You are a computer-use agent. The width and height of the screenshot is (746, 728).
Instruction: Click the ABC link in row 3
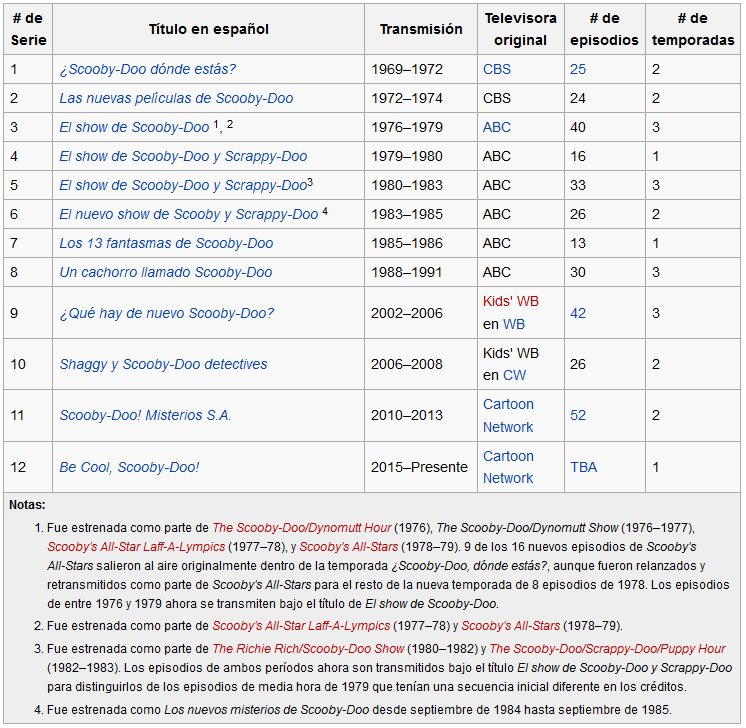[497, 128]
